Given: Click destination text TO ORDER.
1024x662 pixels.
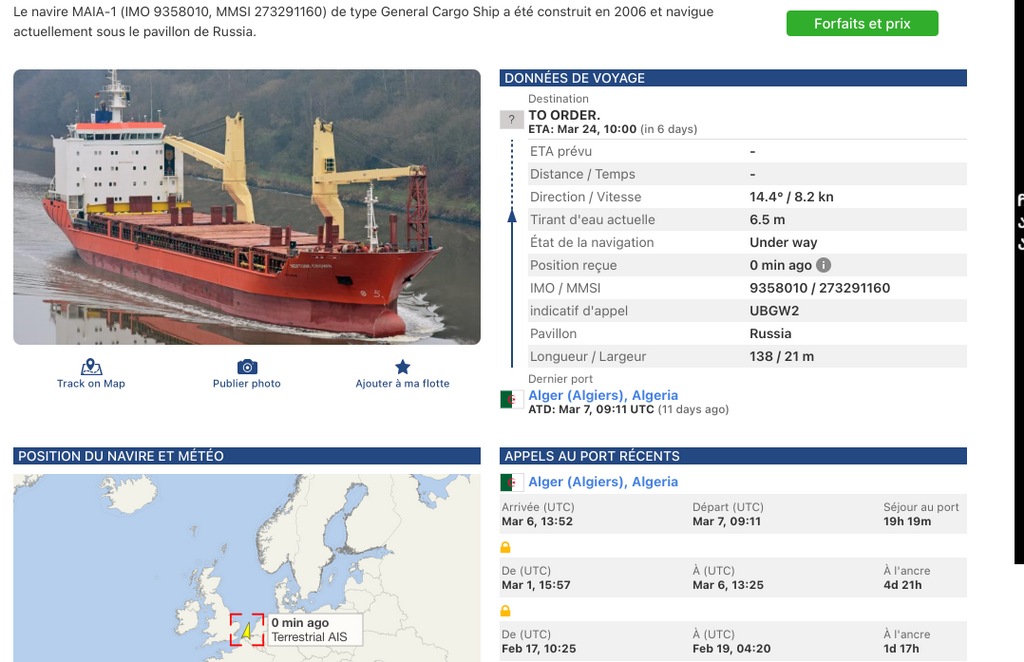Looking at the screenshot, I should point(564,115).
